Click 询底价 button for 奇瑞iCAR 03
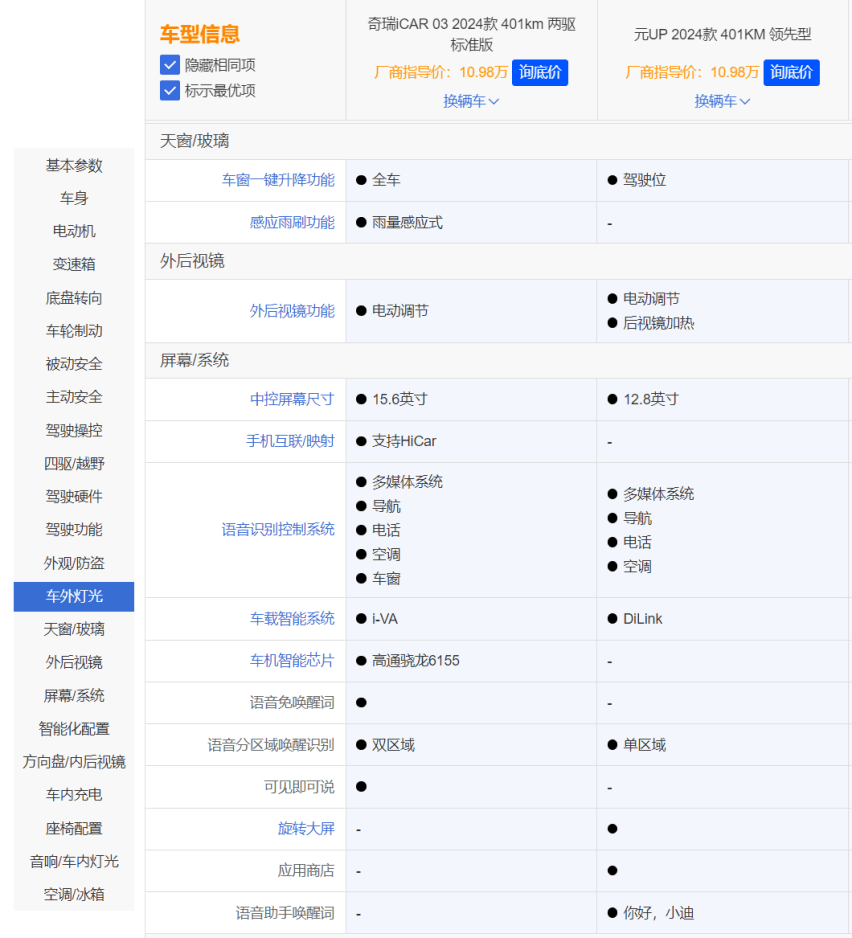Screen dimensions: 852x938 (x=540, y=72)
